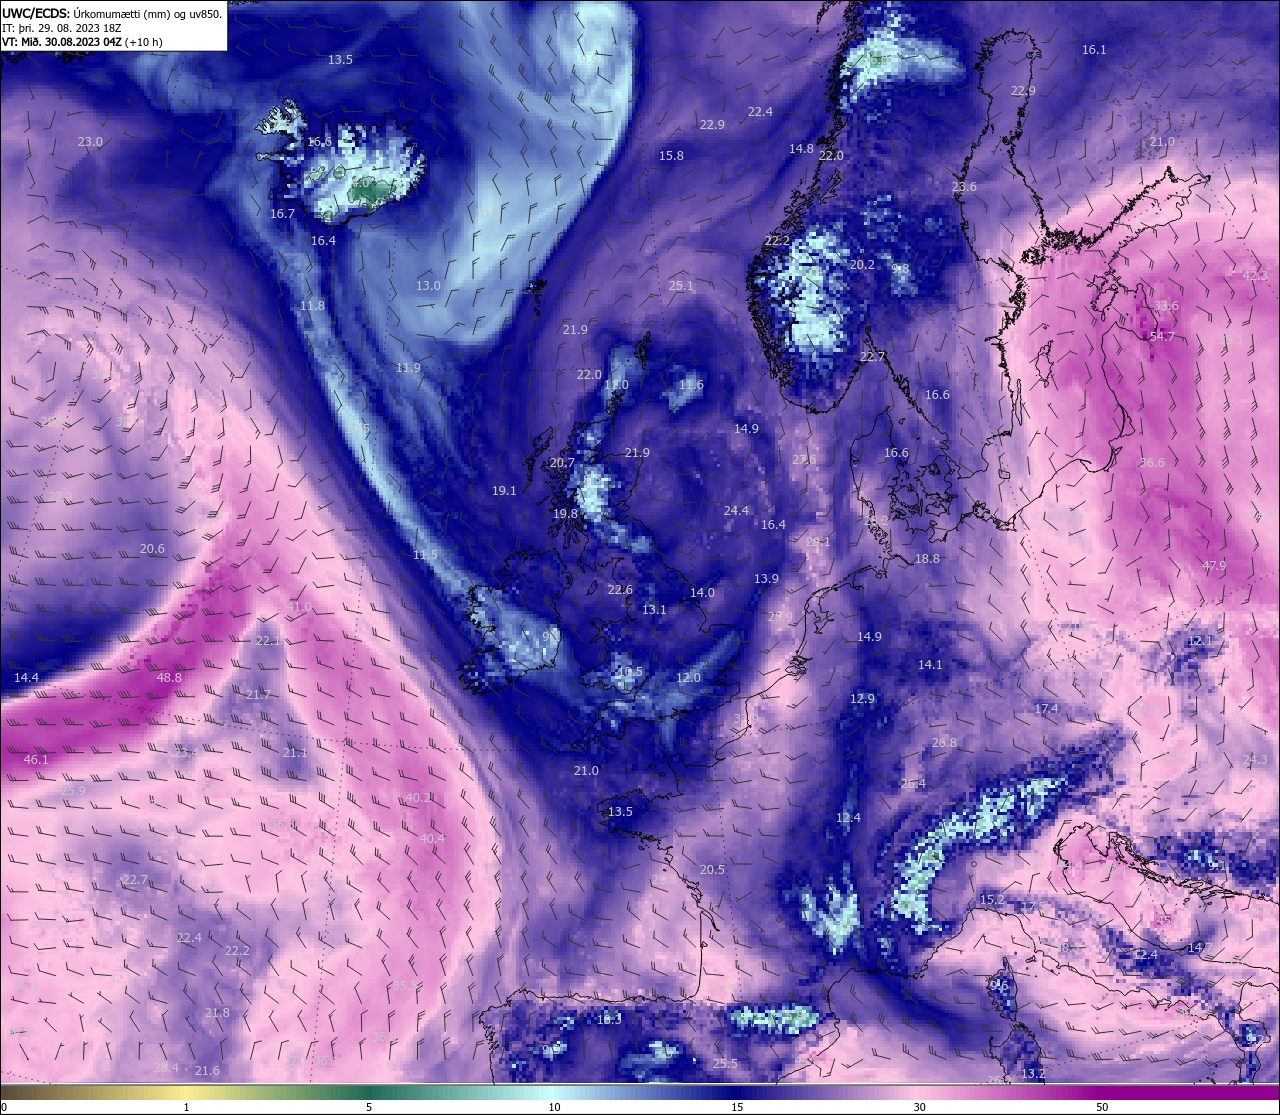Click the map value 14.8
Image resolution: width=1280 pixels, height=1115 pixels.
pos(801,149)
